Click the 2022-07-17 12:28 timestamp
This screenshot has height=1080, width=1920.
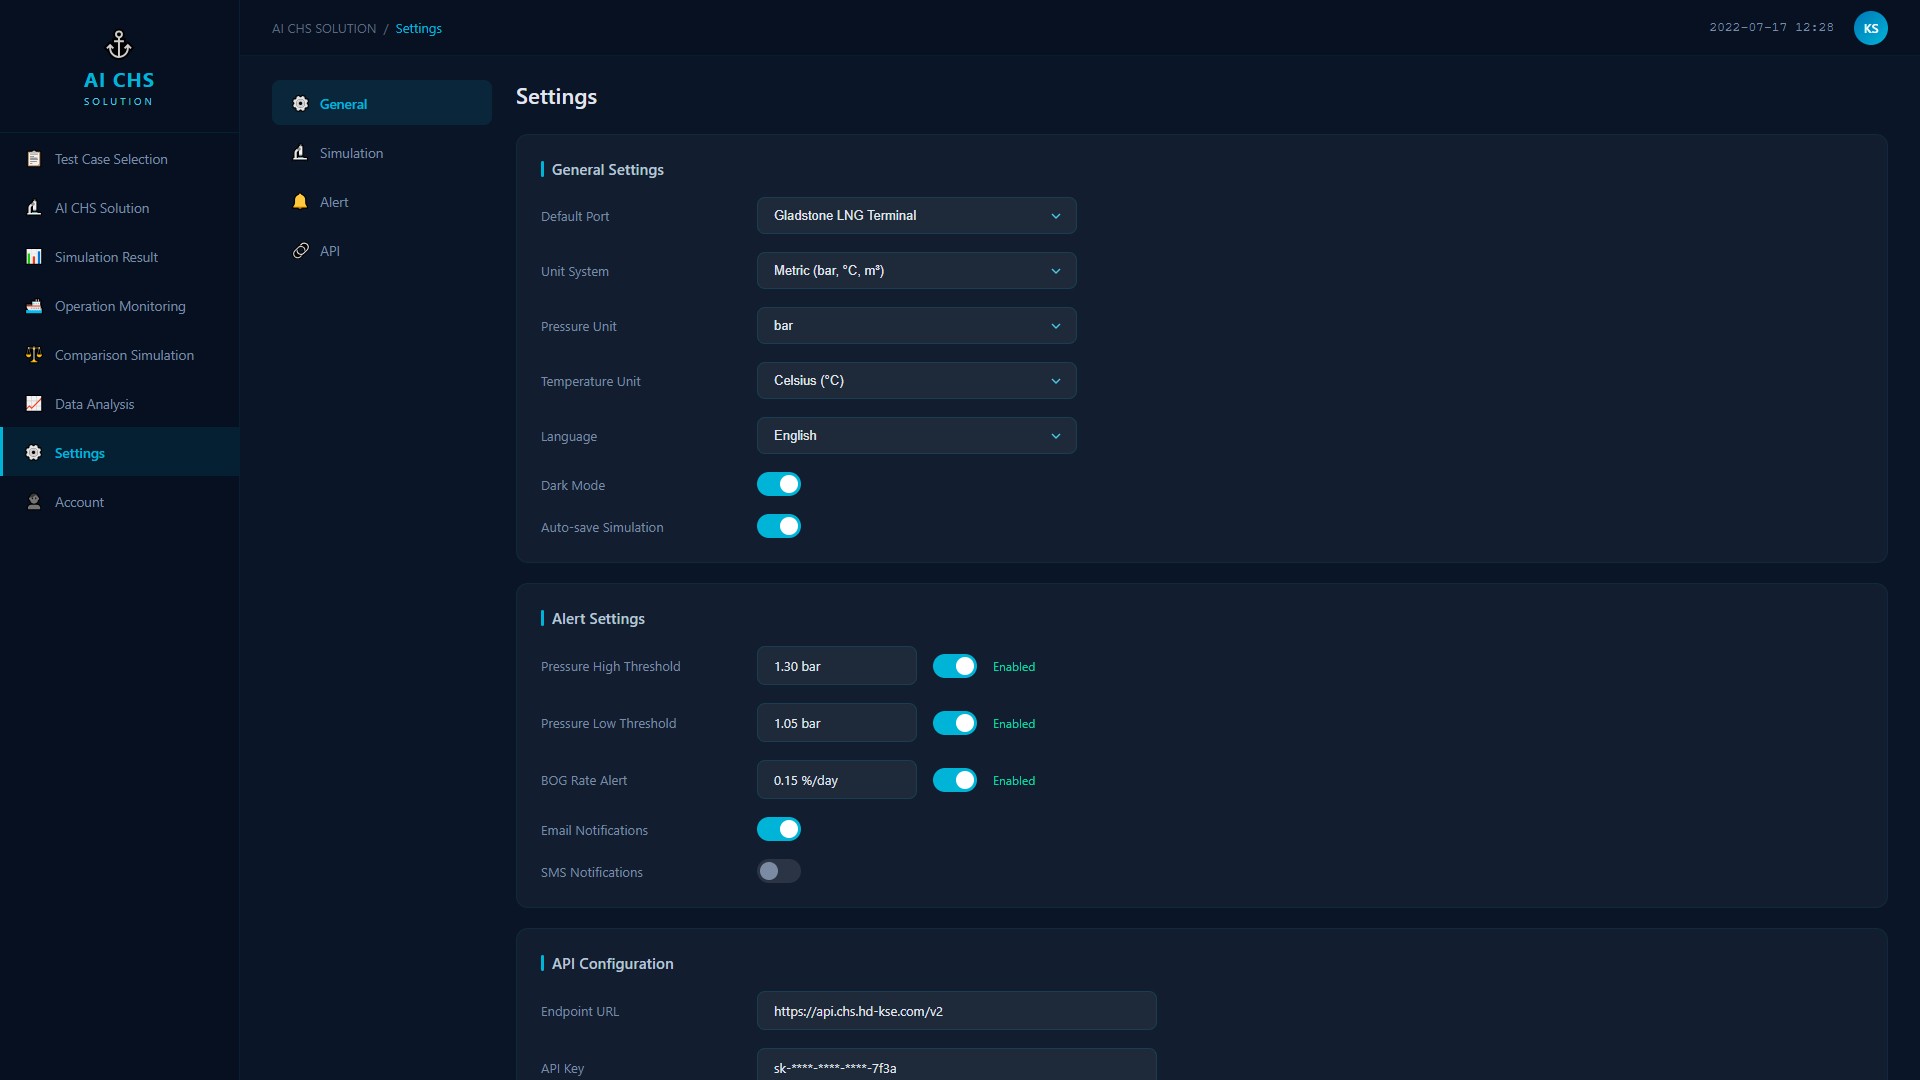1771,28
